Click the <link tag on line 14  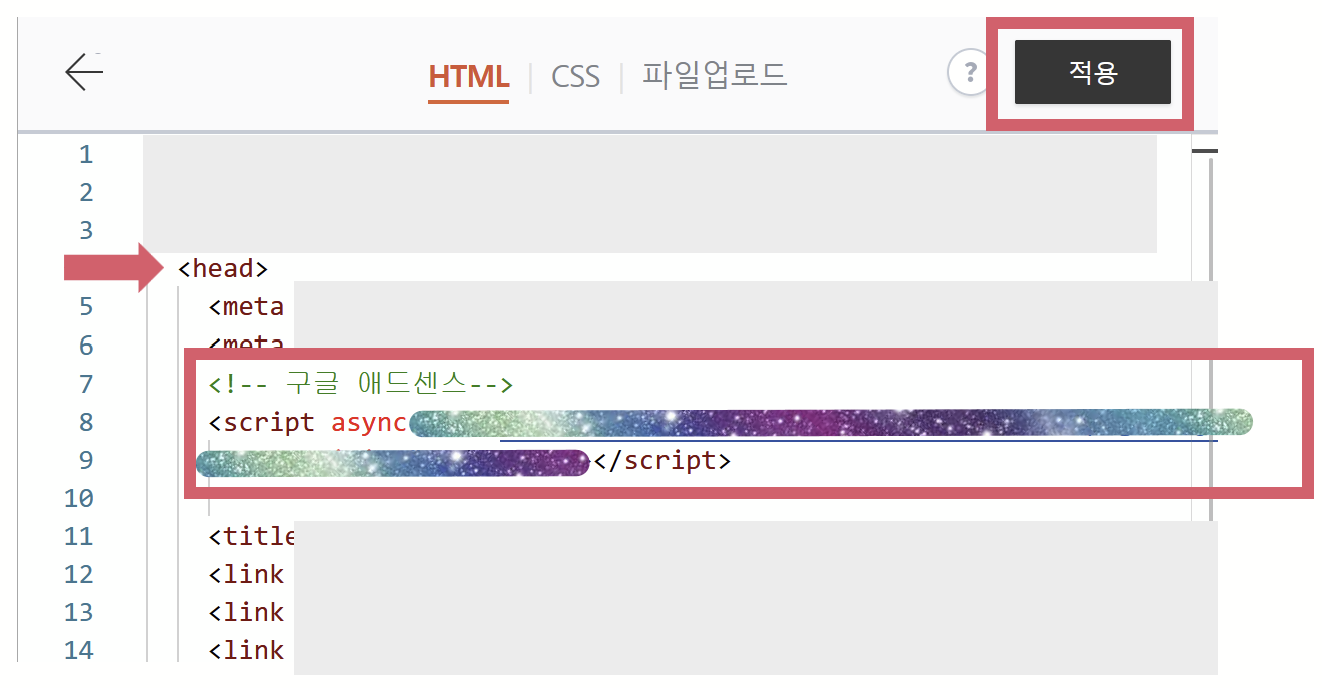[246, 650]
